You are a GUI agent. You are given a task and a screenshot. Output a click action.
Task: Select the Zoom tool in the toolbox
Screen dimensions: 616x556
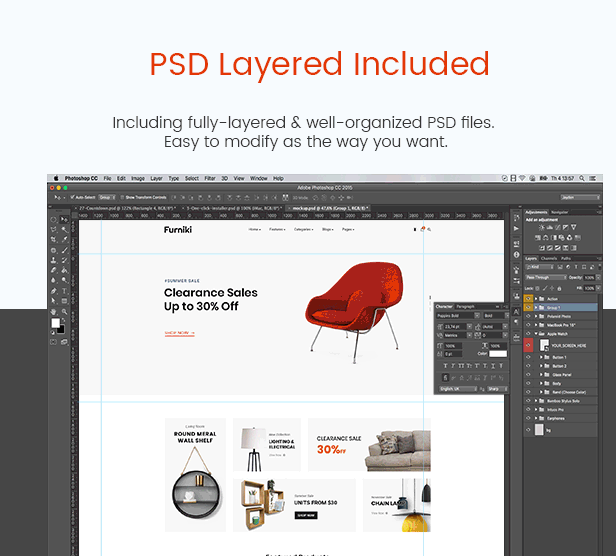pos(64,312)
